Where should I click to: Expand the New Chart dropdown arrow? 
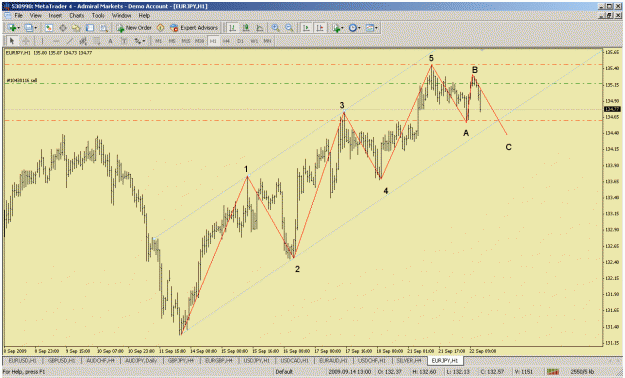[19, 28]
